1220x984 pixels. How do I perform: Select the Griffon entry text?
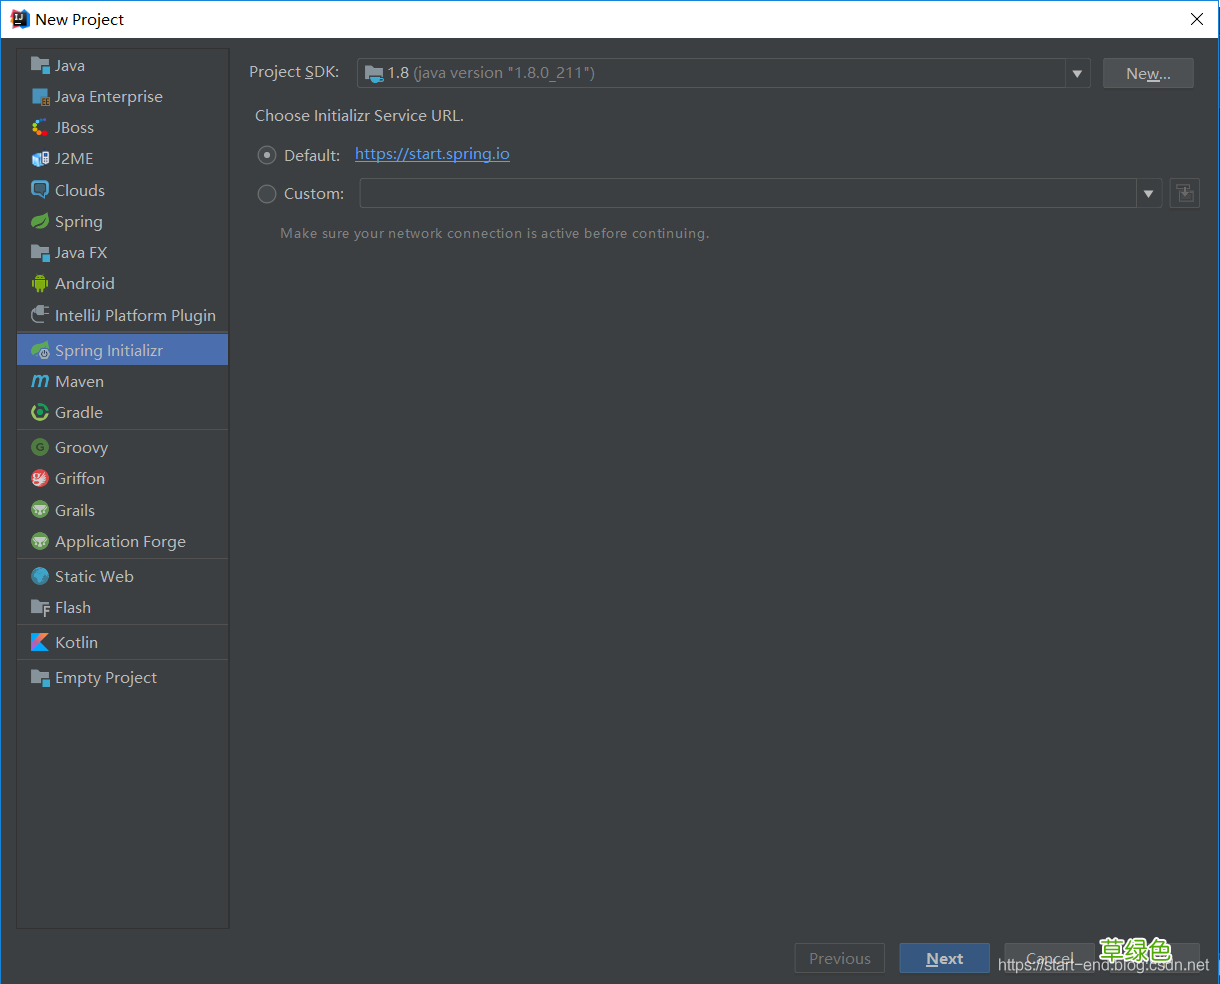(80, 478)
